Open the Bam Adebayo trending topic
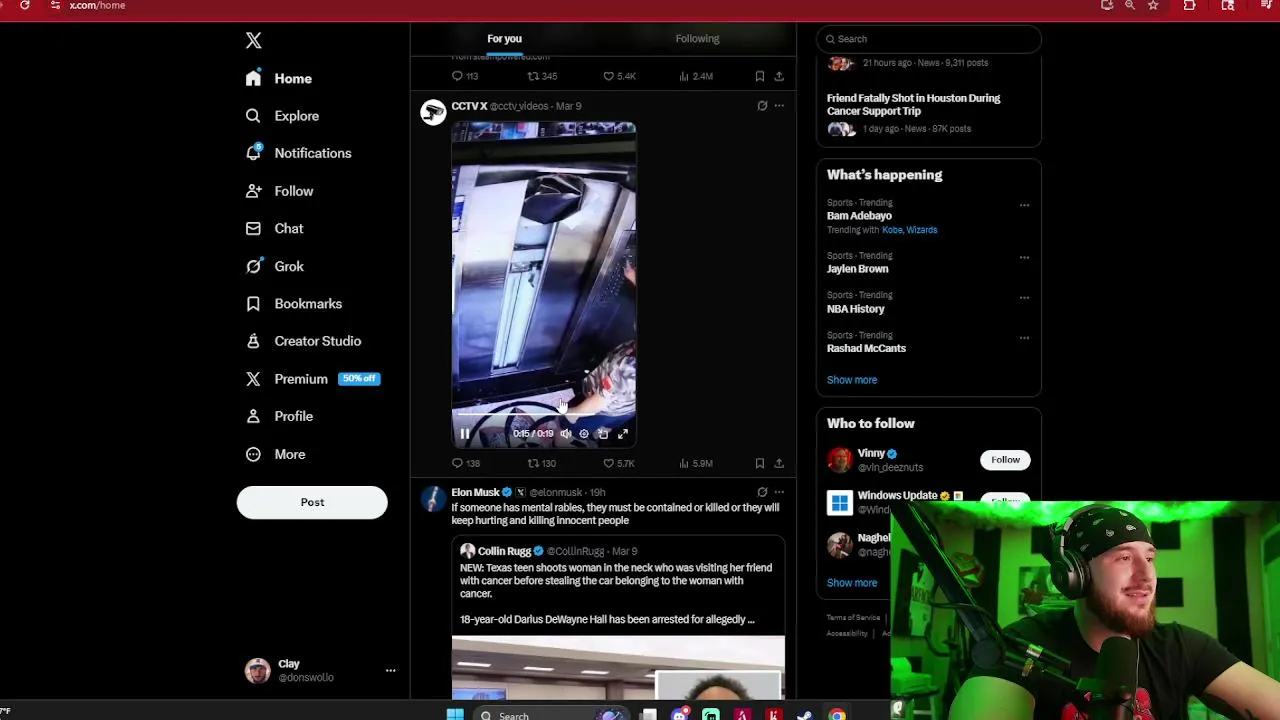The image size is (1280, 720). 859,216
